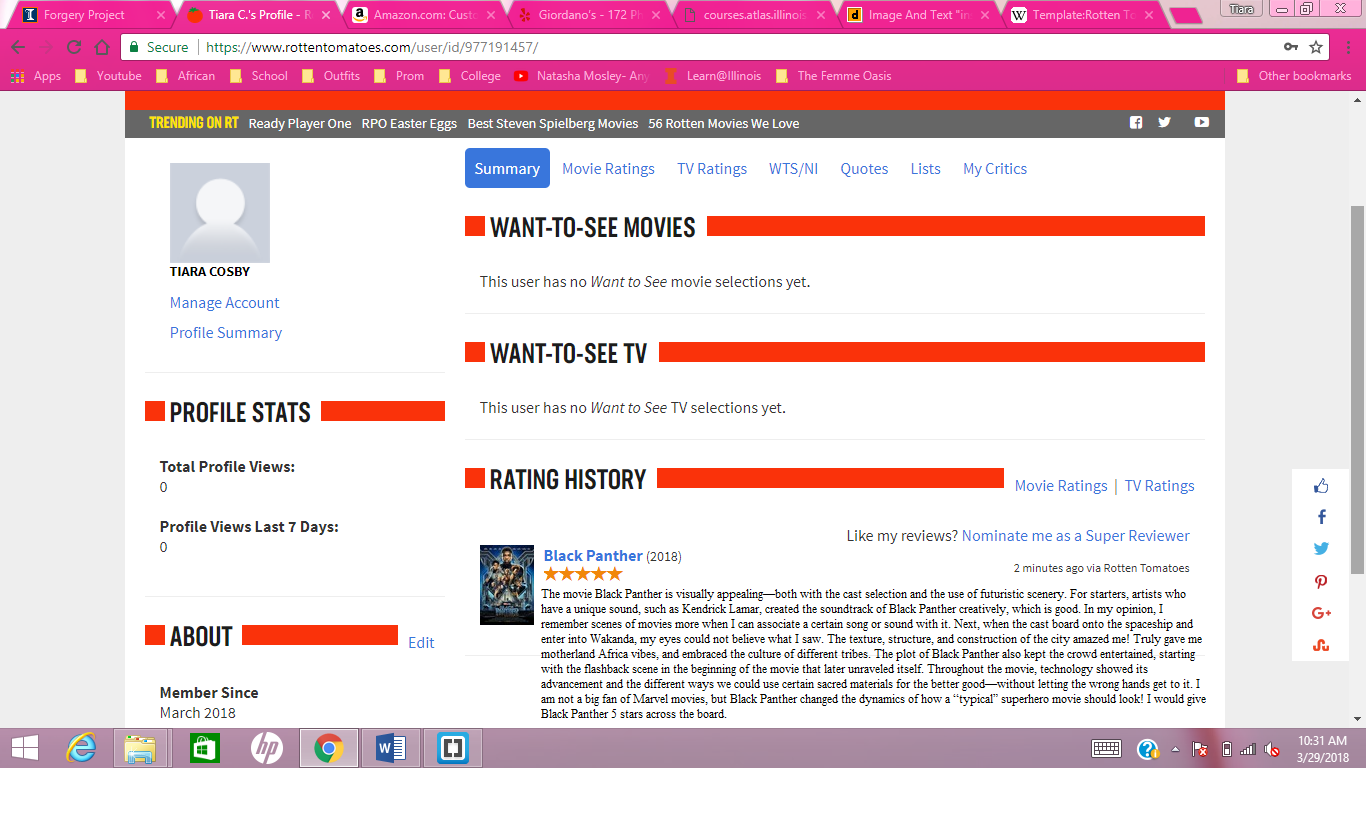
Task: Open the Outfits bookmark folder
Action: tap(330, 76)
